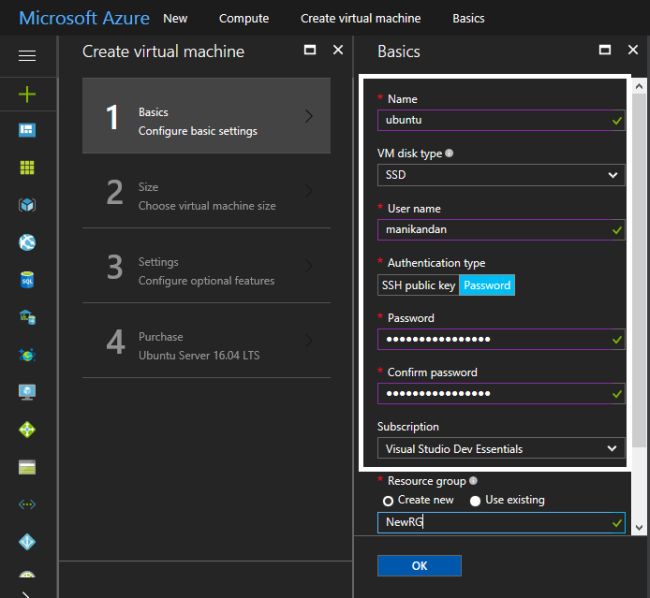The width and height of the screenshot is (650, 598).
Task: Open Storage accounts icon in sidebar
Action: pos(27,467)
